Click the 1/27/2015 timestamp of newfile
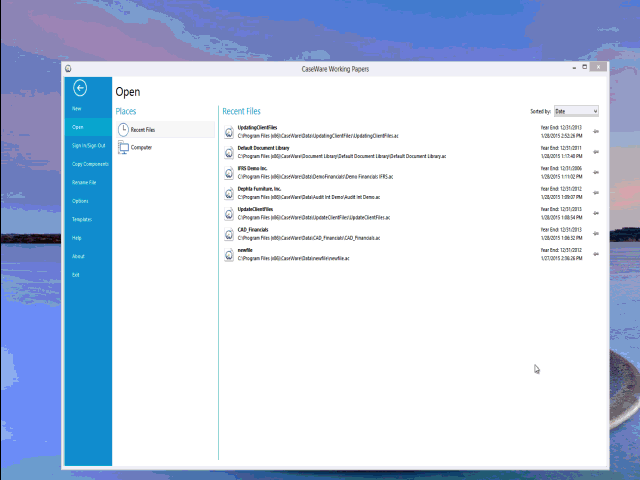Screen dimensions: 640x480 point(562,258)
